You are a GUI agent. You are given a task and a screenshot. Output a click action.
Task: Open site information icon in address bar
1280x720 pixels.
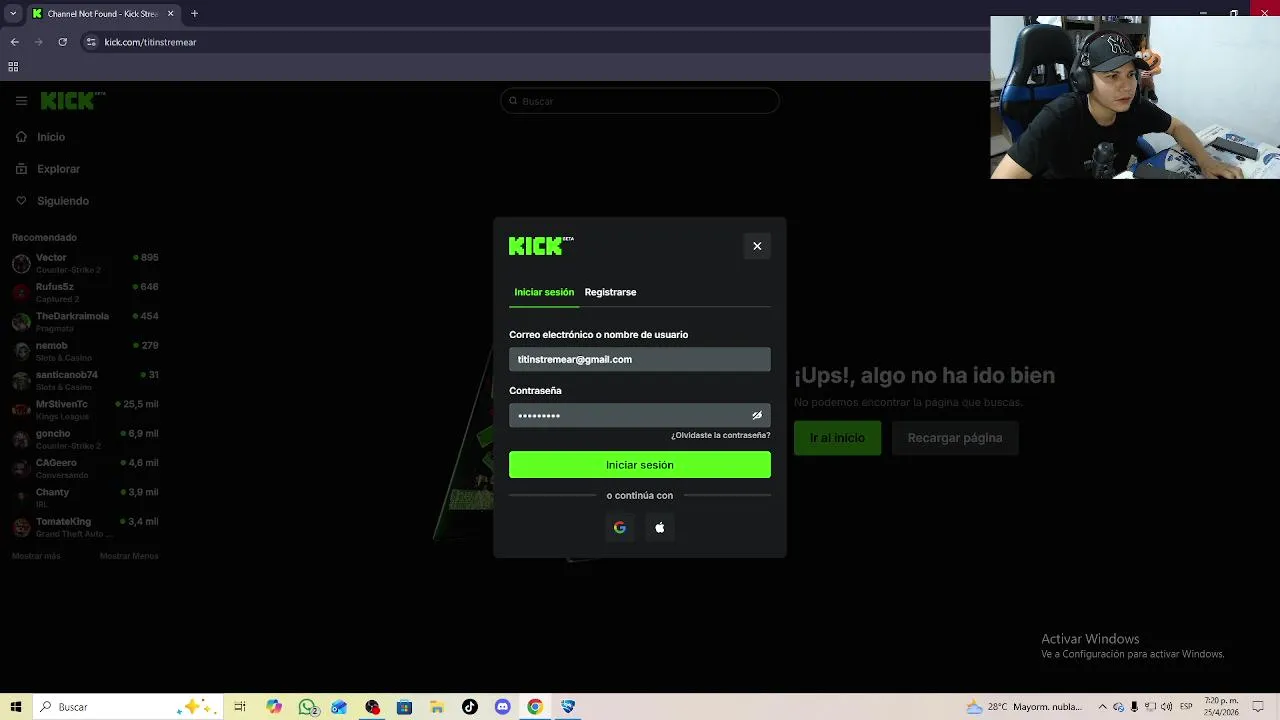click(91, 42)
